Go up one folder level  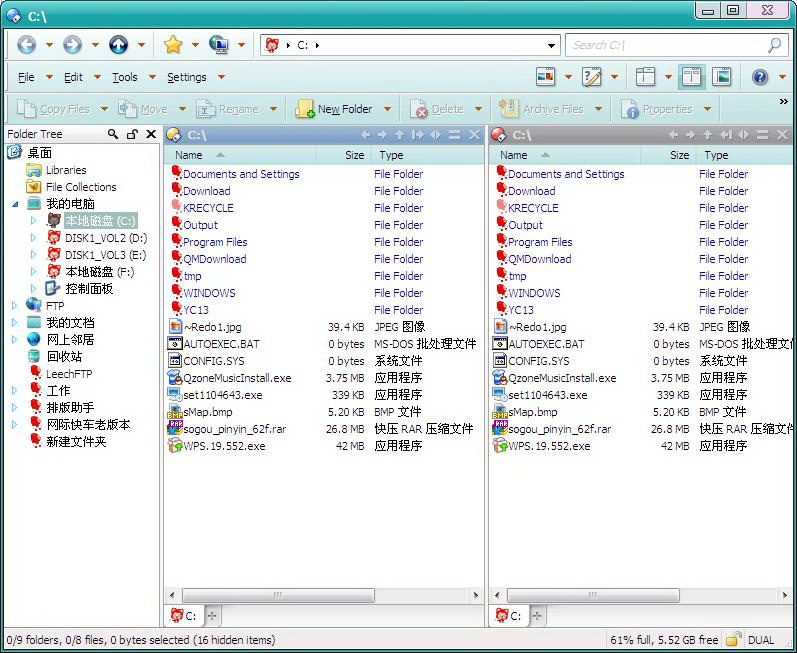click(x=118, y=45)
